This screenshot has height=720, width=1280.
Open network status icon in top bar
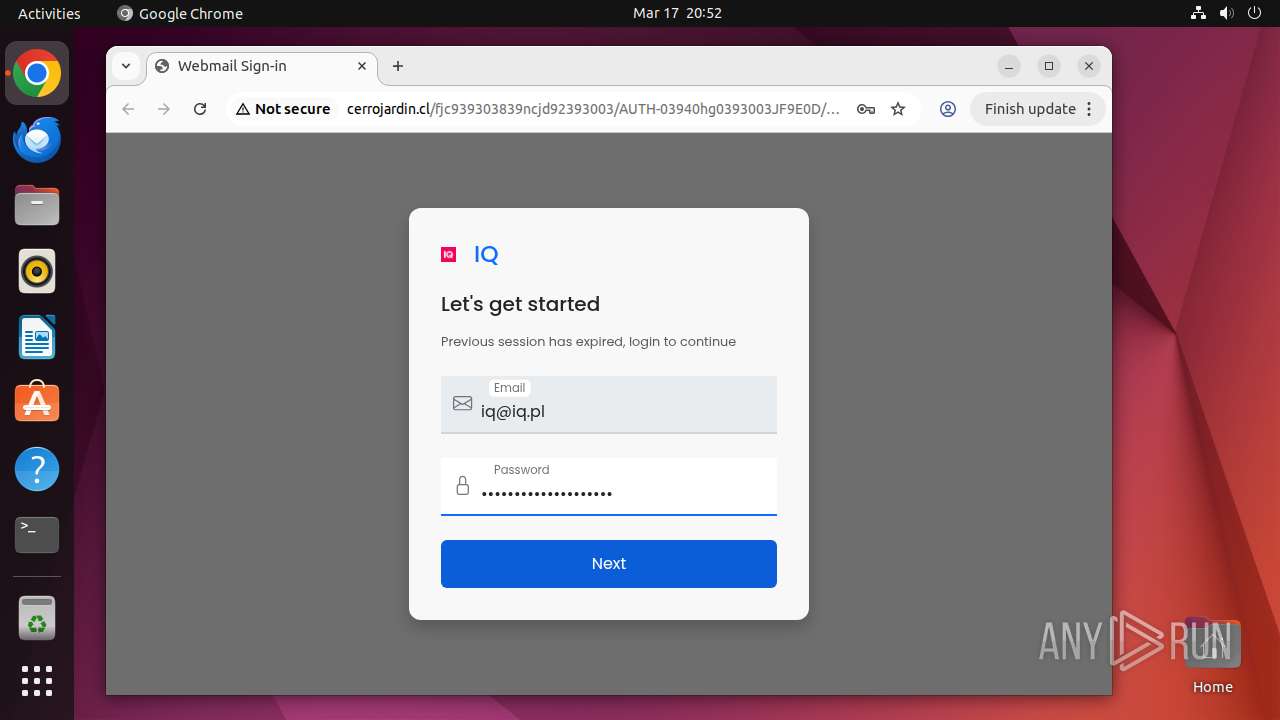pyautogui.click(x=1199, y=13)
